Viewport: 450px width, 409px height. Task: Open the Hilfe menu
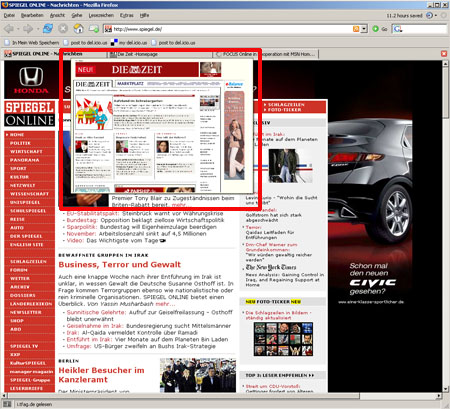[144, 15]
